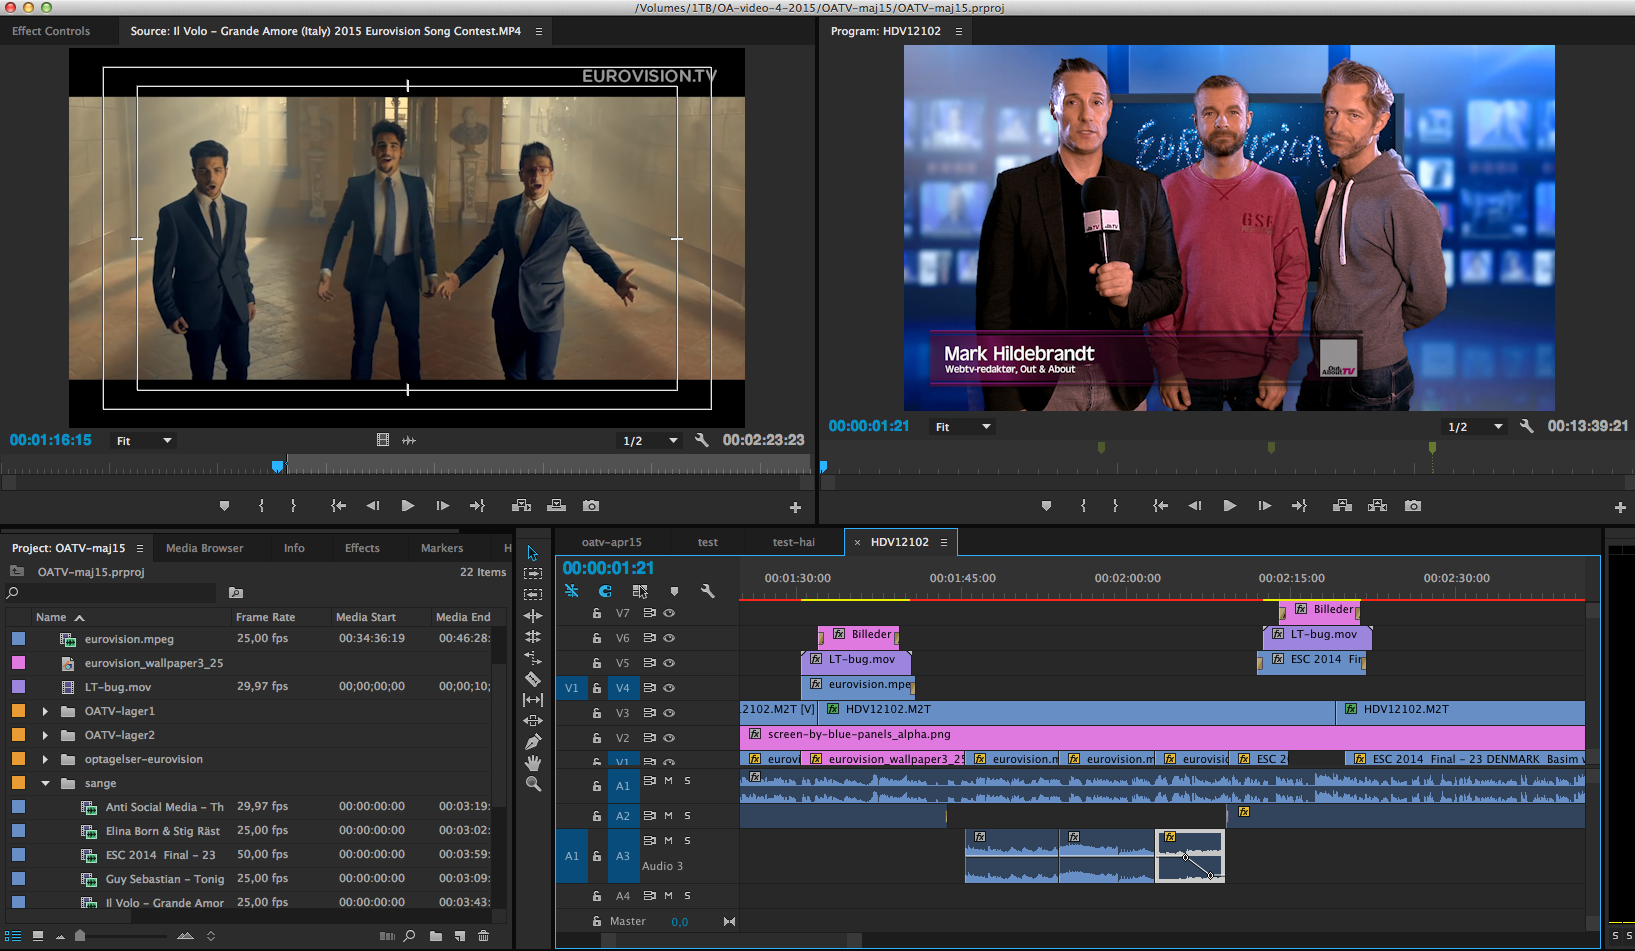Toggle lock on Master track
1635x951 pixels.
click(597, 921)
